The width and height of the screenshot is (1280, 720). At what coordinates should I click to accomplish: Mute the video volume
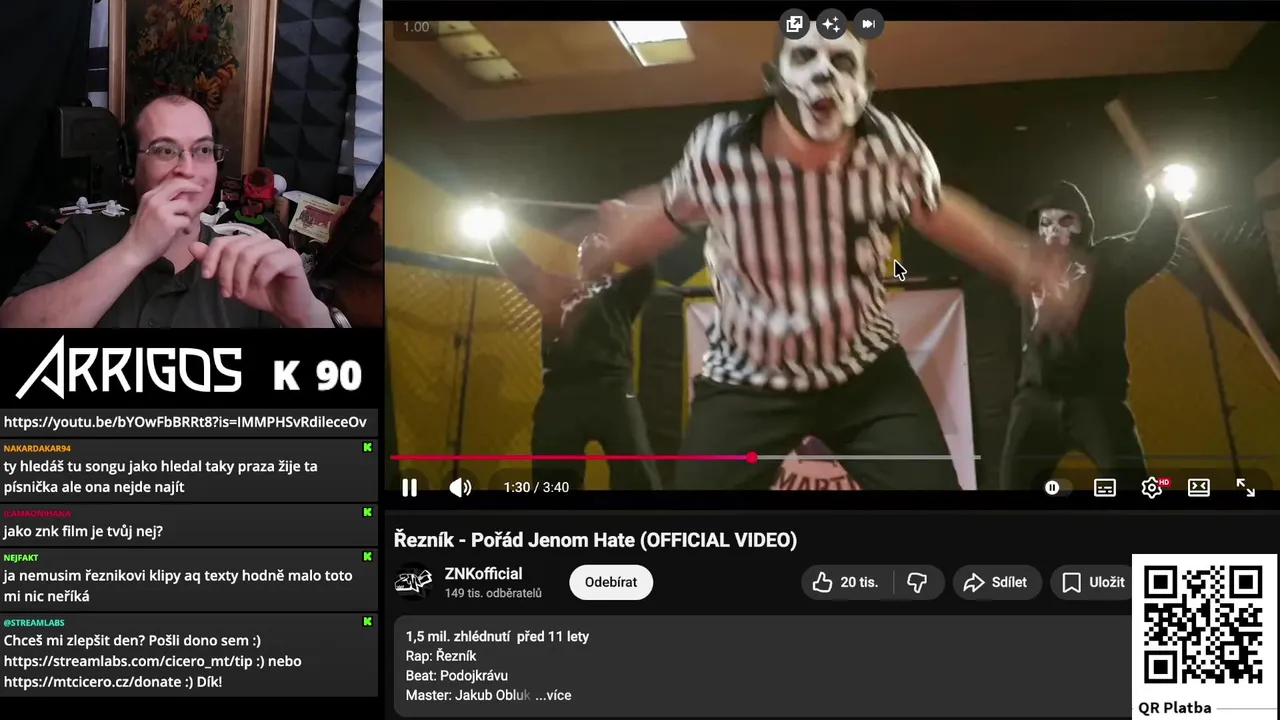[460, 487]
